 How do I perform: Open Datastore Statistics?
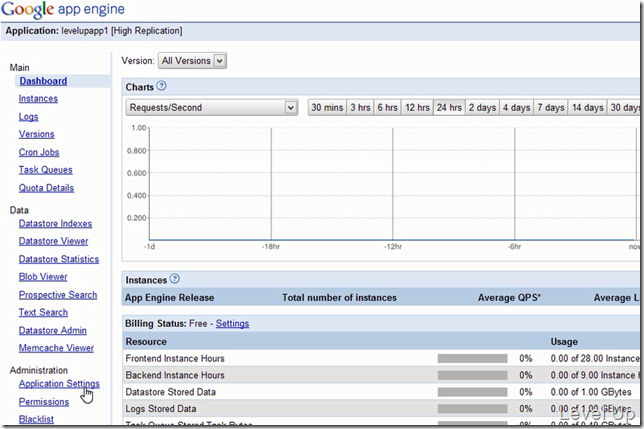coord(59,259)
